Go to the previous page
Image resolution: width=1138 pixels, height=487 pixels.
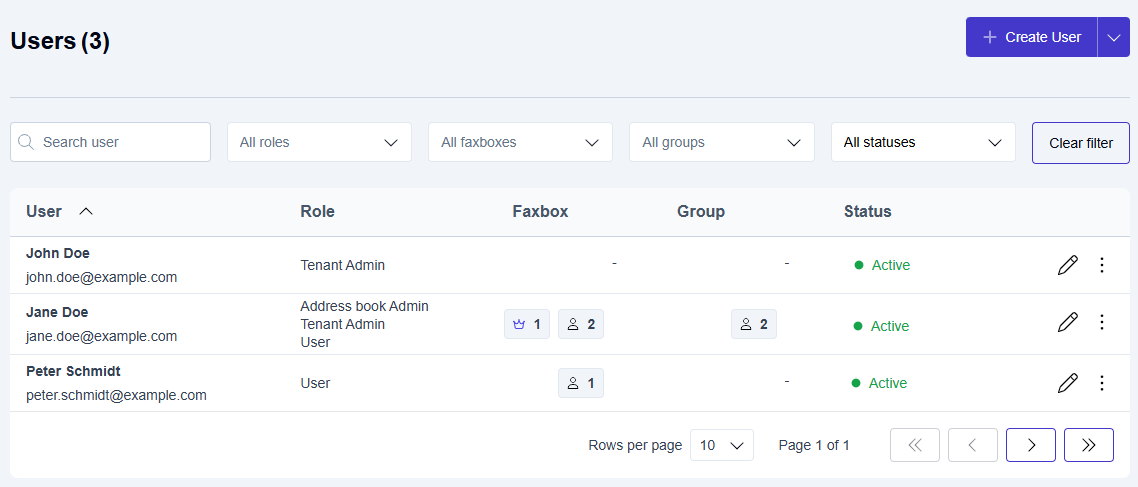pyautogui.click(x=973, y=445)
